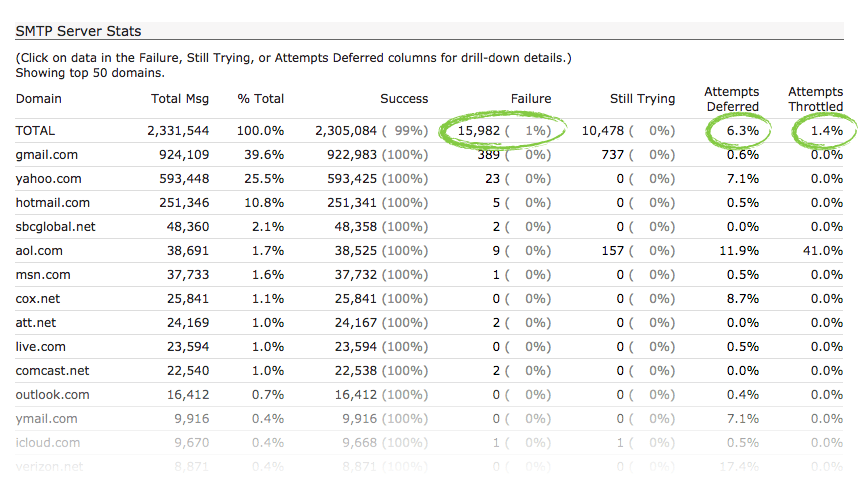Open gmail.com still trying count 737
The width and height of the screenshot is (858, 481).
pyautogui.click(x=613, y=155)
